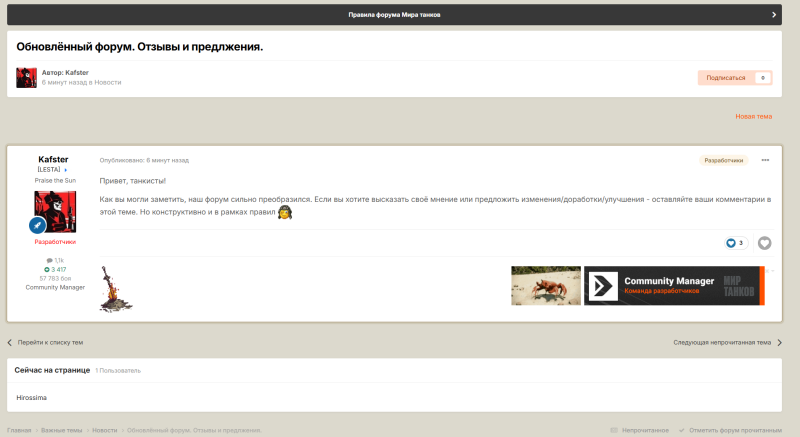
Task: View the subscriber count badge showing 0
Action: (763, 78)
